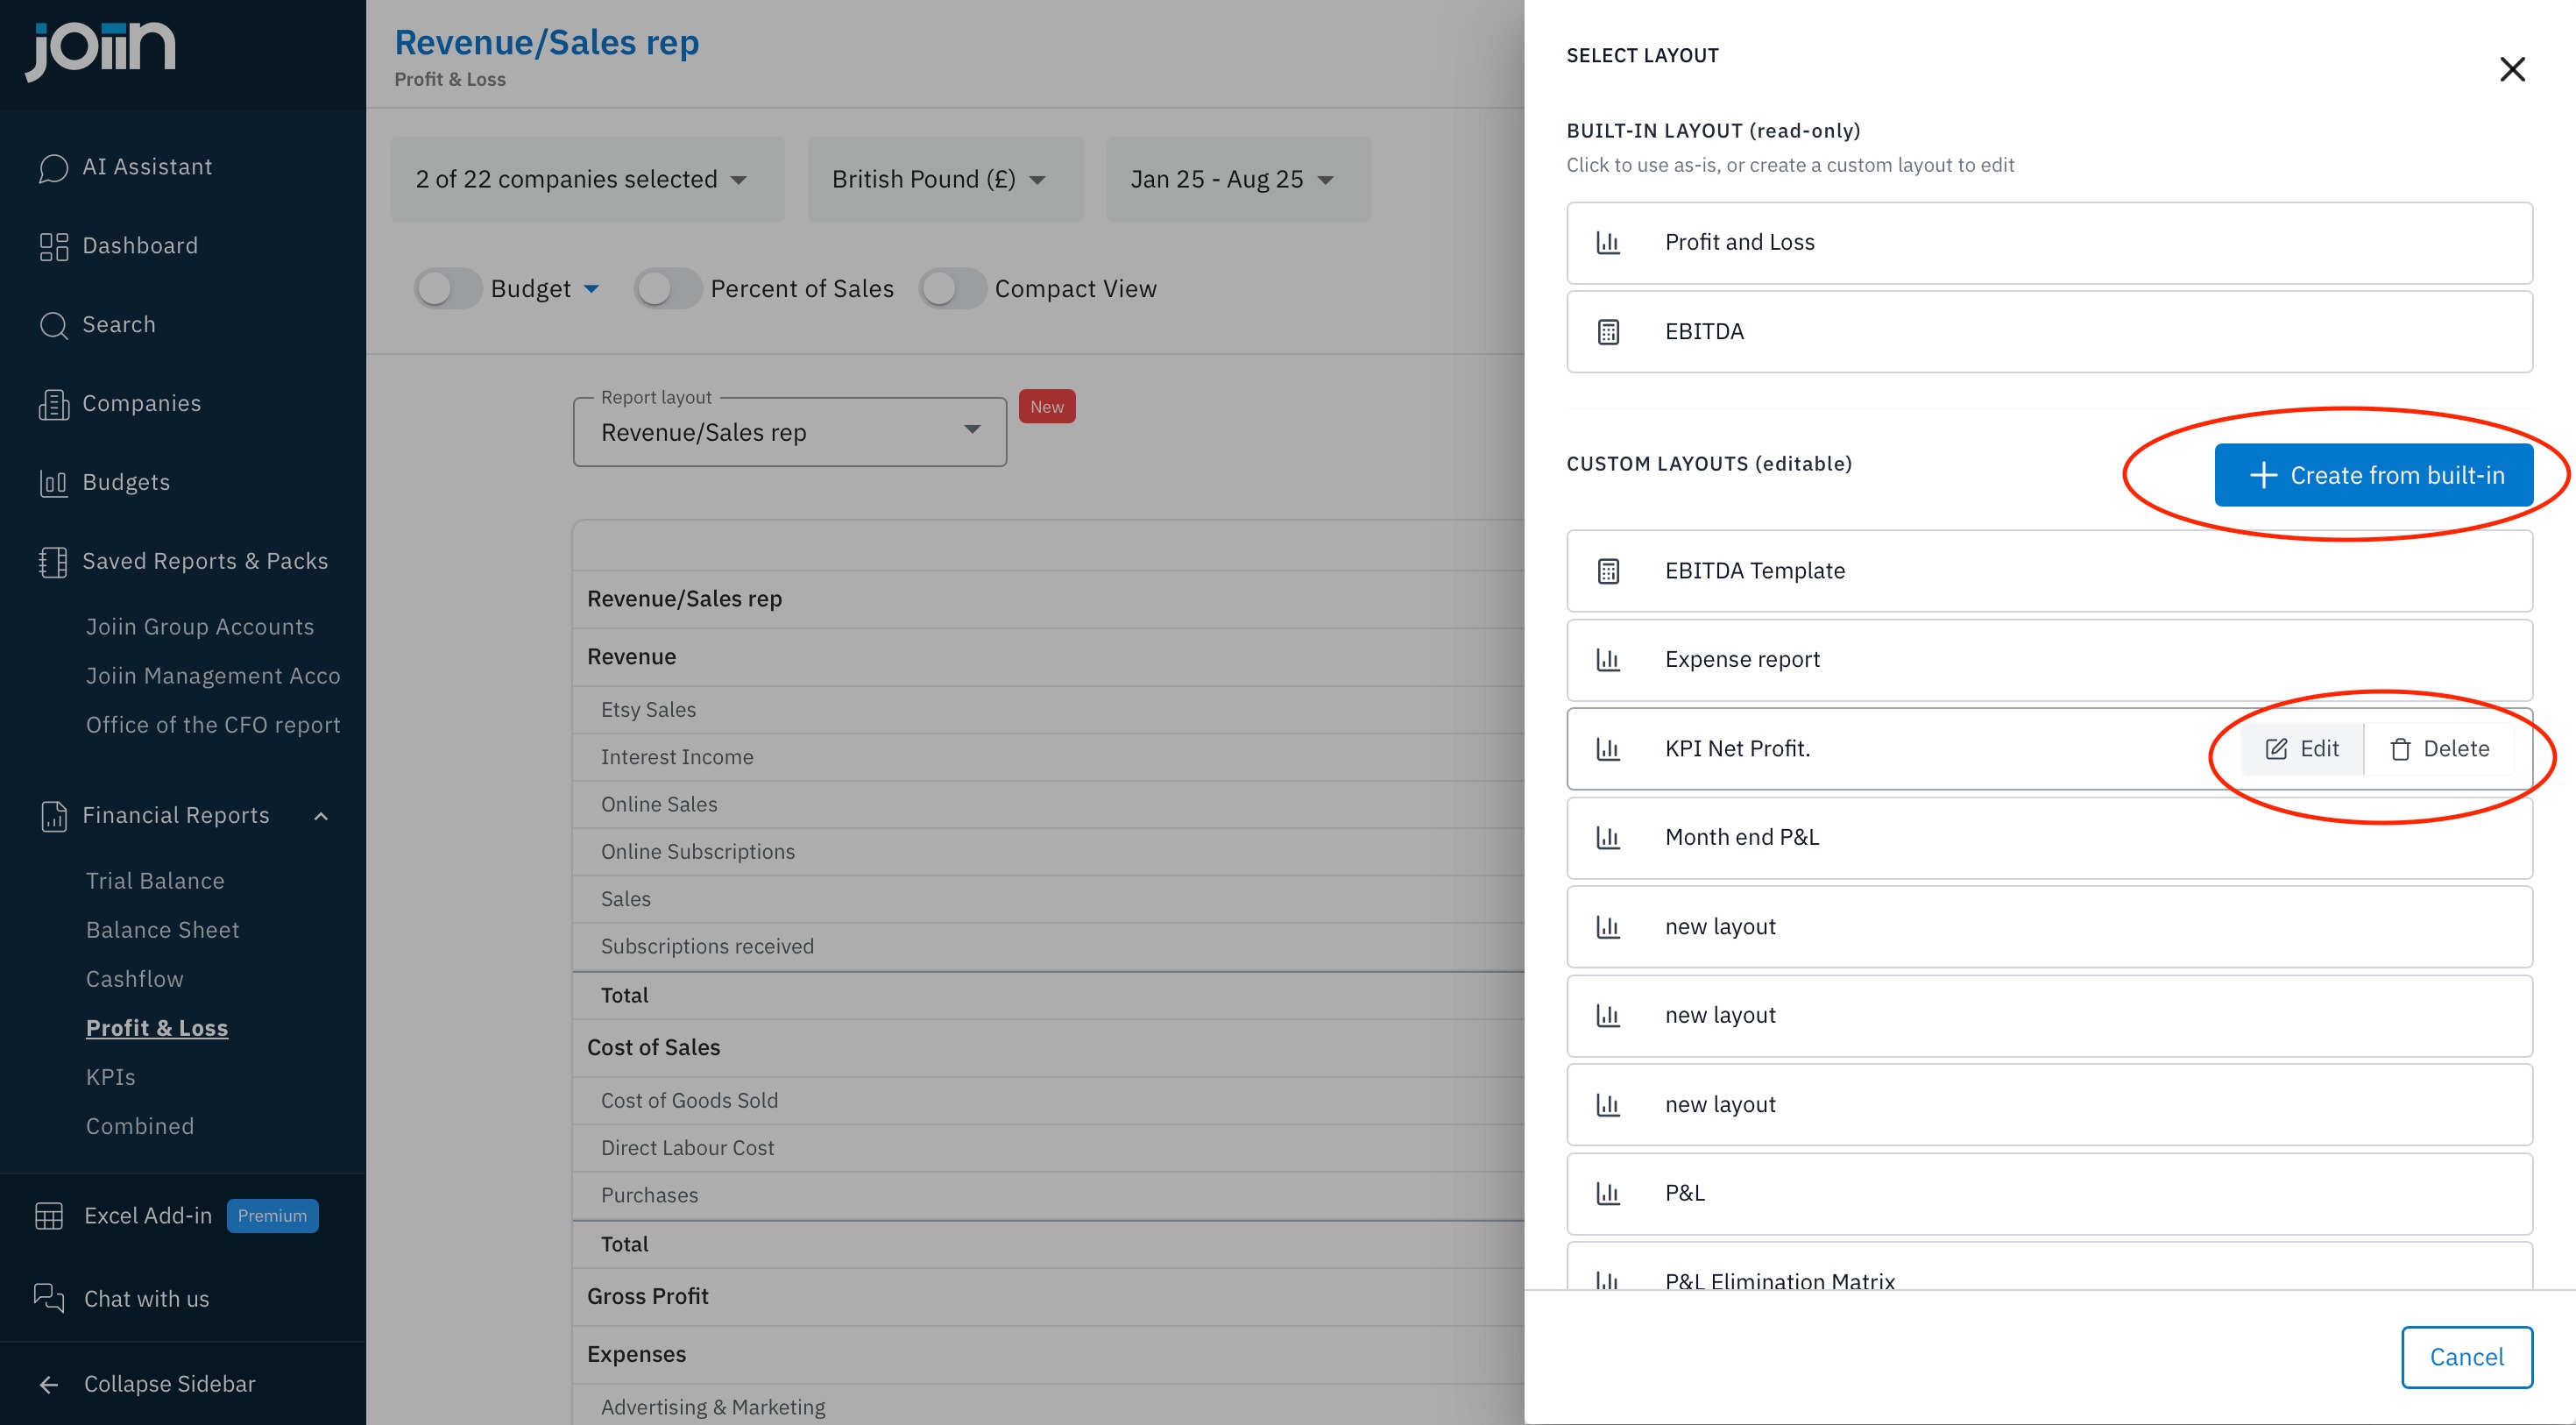Click the trash icon on KPI Net Profit.
This screenshot has width=2576, height=1425.
[x=2400, y=749]
